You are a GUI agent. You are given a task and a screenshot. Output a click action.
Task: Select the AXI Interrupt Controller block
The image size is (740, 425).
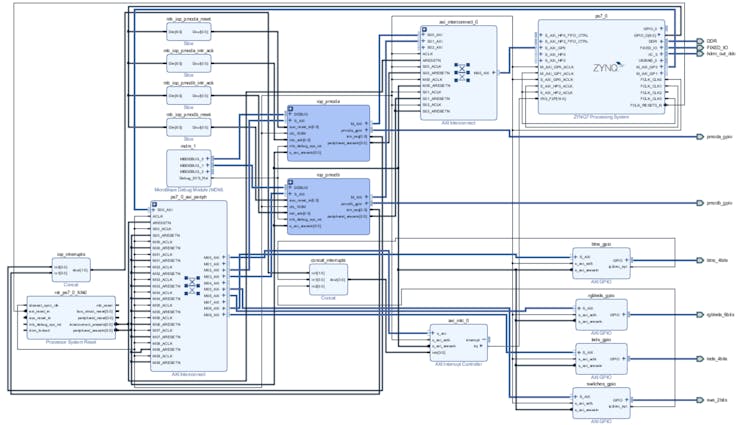click(x=458, y=343)
